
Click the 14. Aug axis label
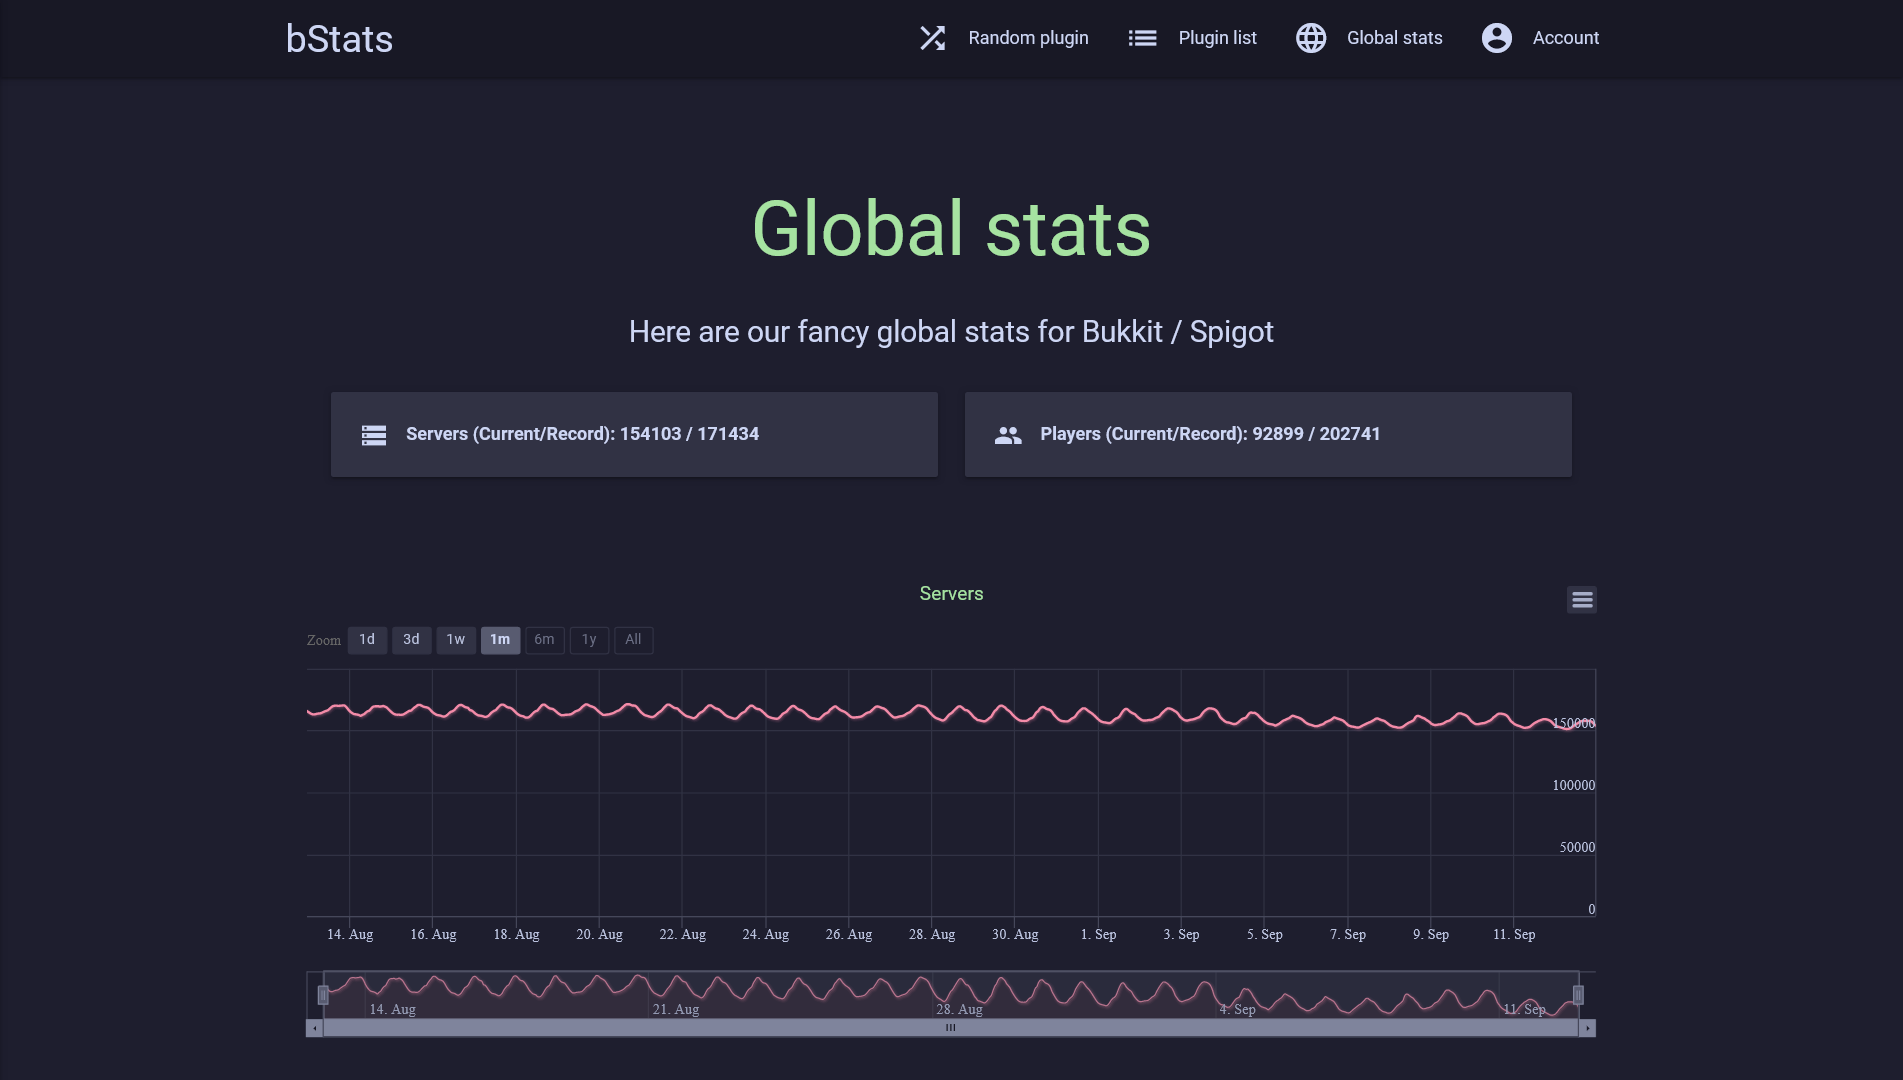tap(350, 934)
